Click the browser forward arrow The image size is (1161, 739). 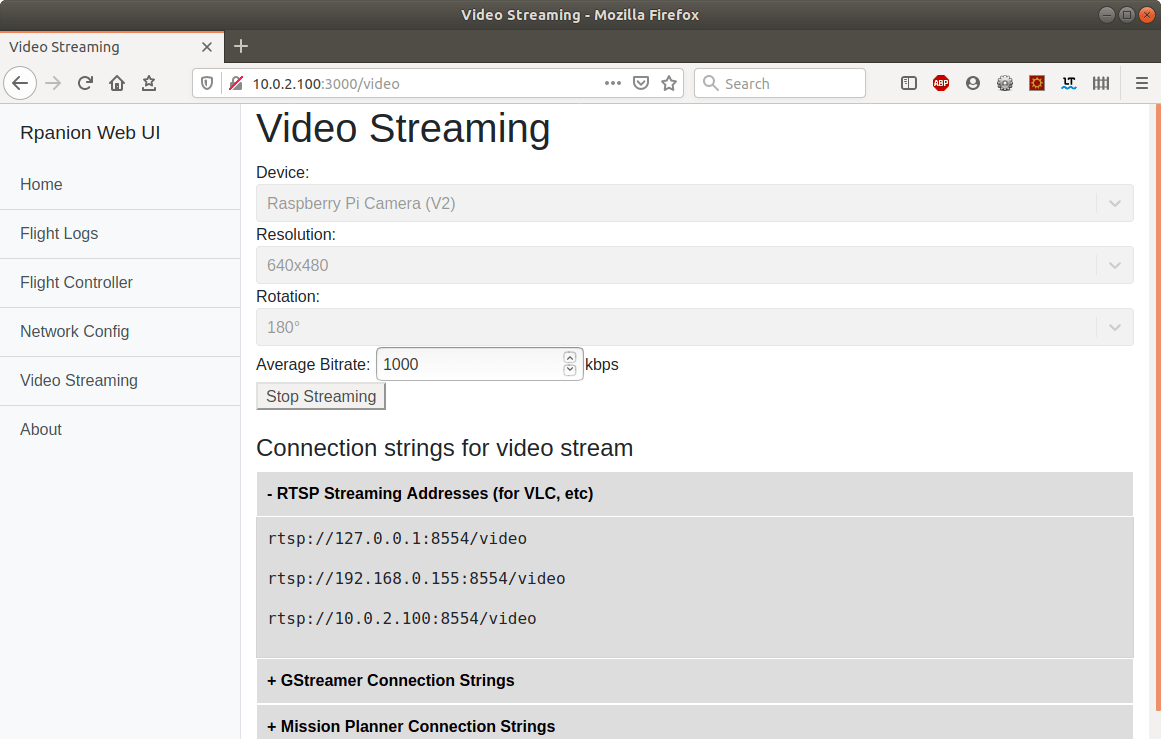pyautogui.click(x=53, y=83)
